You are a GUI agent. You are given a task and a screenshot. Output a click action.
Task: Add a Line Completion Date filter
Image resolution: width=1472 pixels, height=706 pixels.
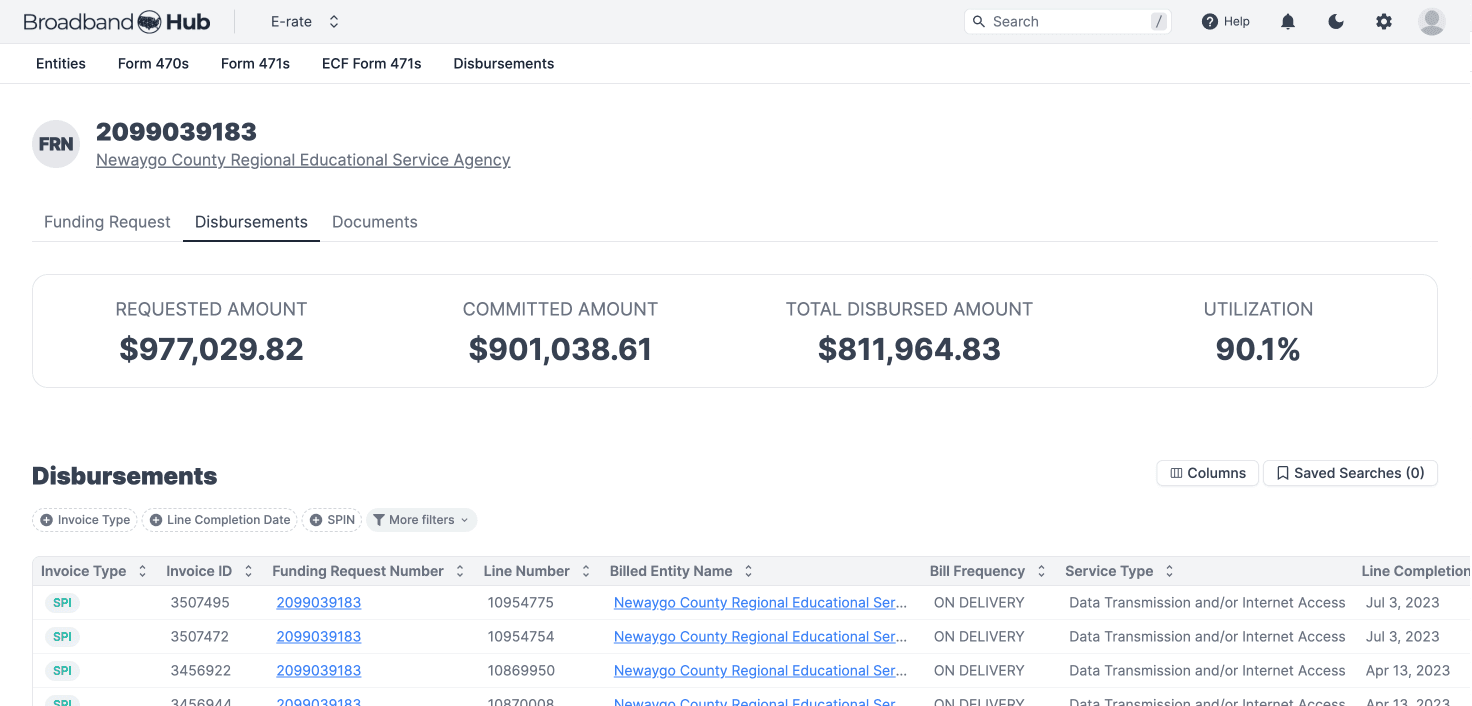click(219, 520)
